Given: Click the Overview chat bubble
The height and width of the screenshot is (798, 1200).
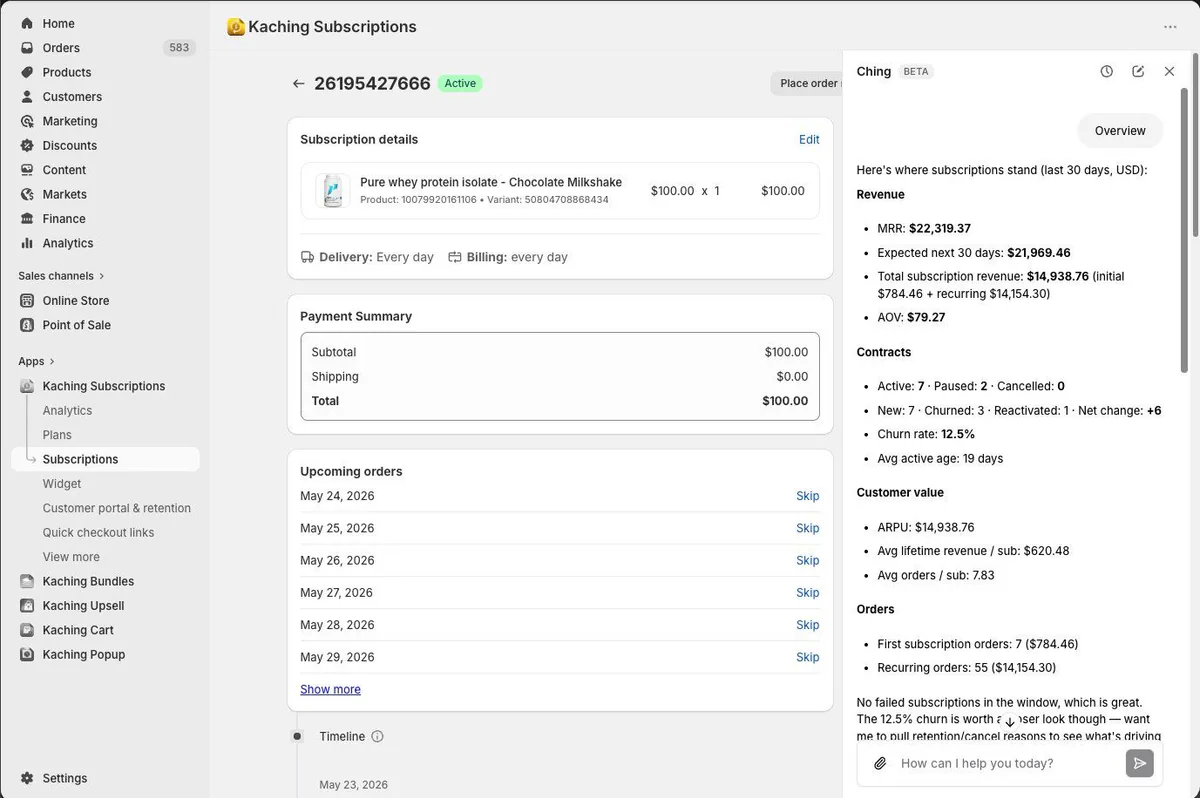Looking at the screenshot, I should (1120, 131).
